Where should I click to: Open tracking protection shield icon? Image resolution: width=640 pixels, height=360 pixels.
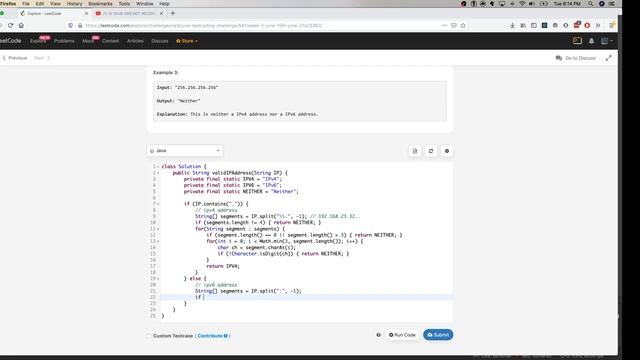(71, 25)
